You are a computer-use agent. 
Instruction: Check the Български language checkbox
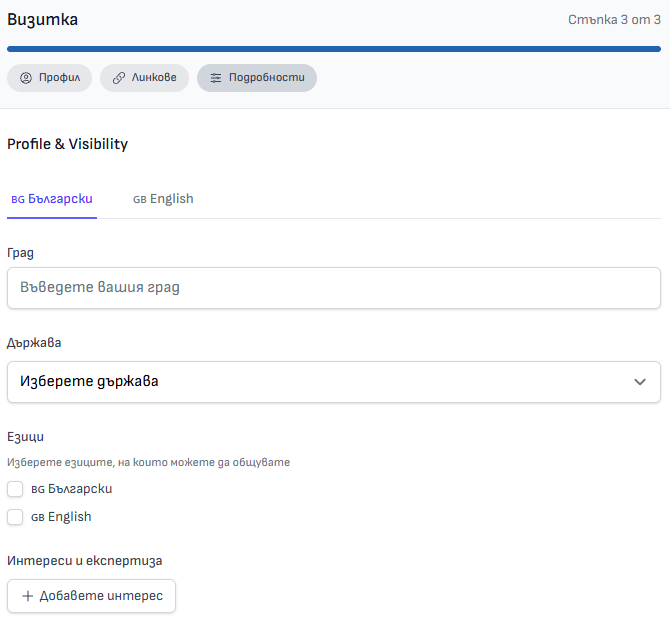(15, 489)
